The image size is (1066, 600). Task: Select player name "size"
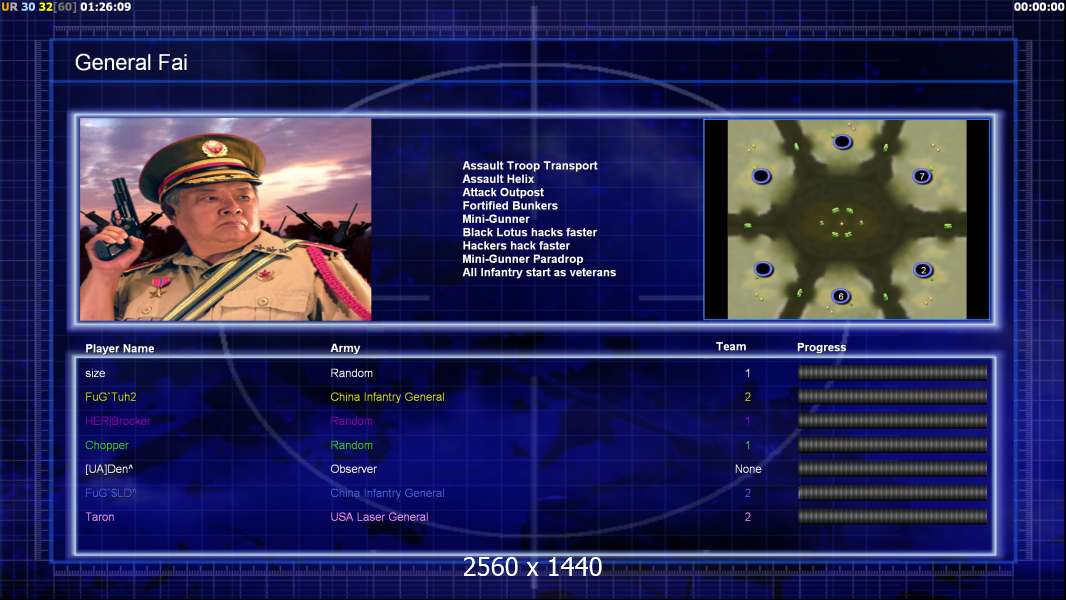(95, 373)
